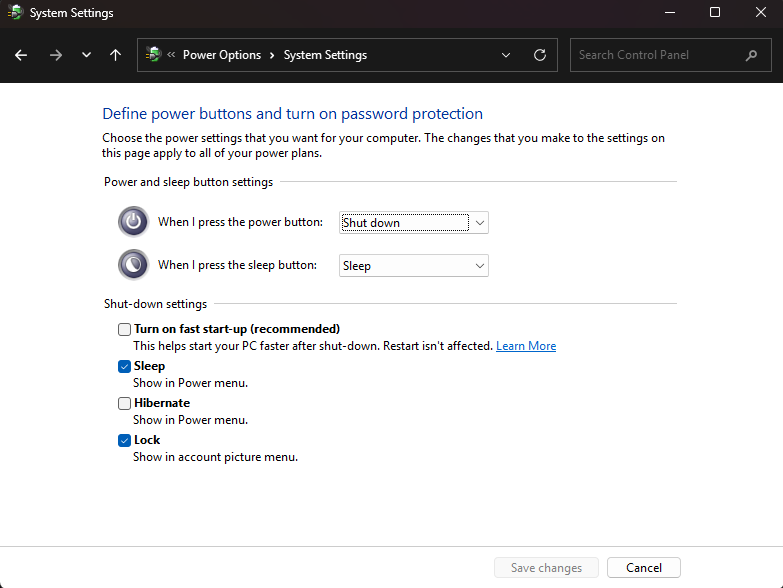Click 'When I press the sleep button:' label

pyautogui.click(x=237, y=265)
